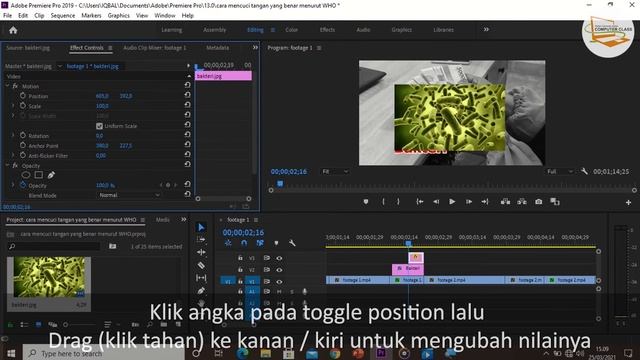Open the Metadata tab
Image resolution: width=640 pixels, height=360 pixels.
217,48
